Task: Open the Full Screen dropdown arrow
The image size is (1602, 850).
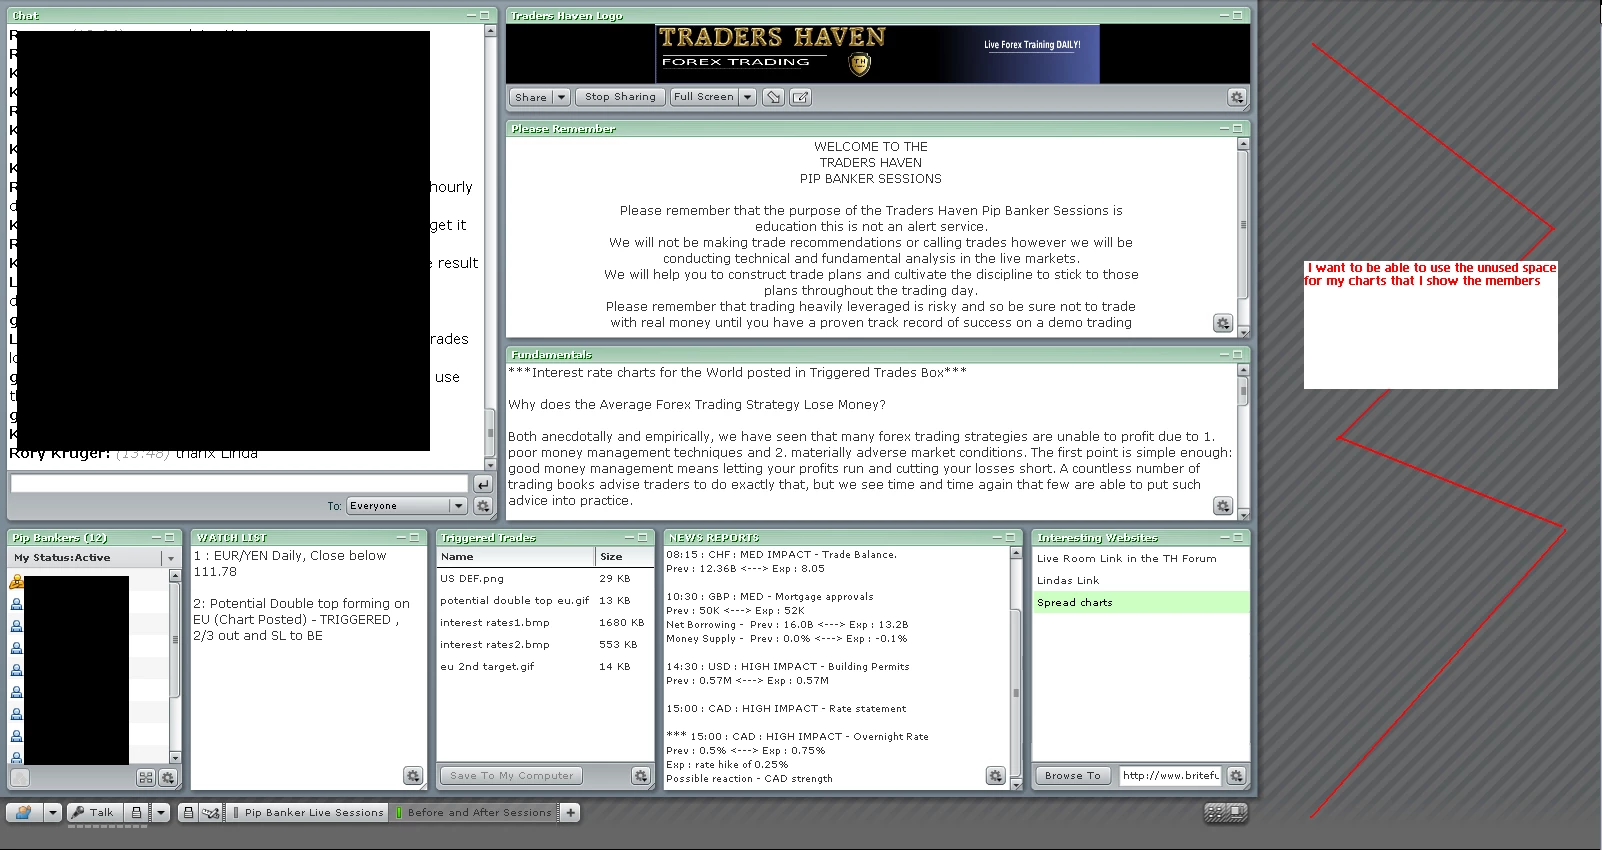Action: pyautogui.click(x=747, y=97)
